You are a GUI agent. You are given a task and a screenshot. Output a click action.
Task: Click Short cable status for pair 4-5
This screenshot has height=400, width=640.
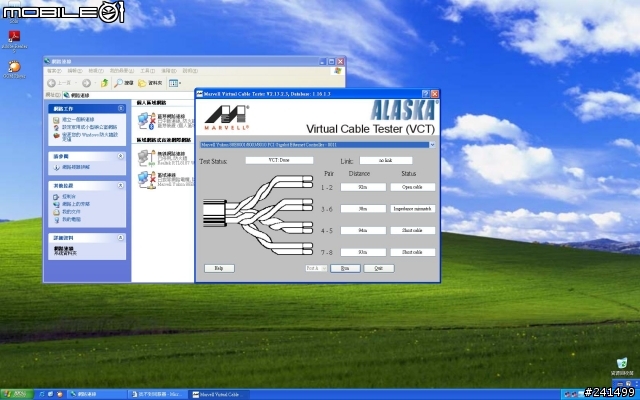(x=413, y=231)
